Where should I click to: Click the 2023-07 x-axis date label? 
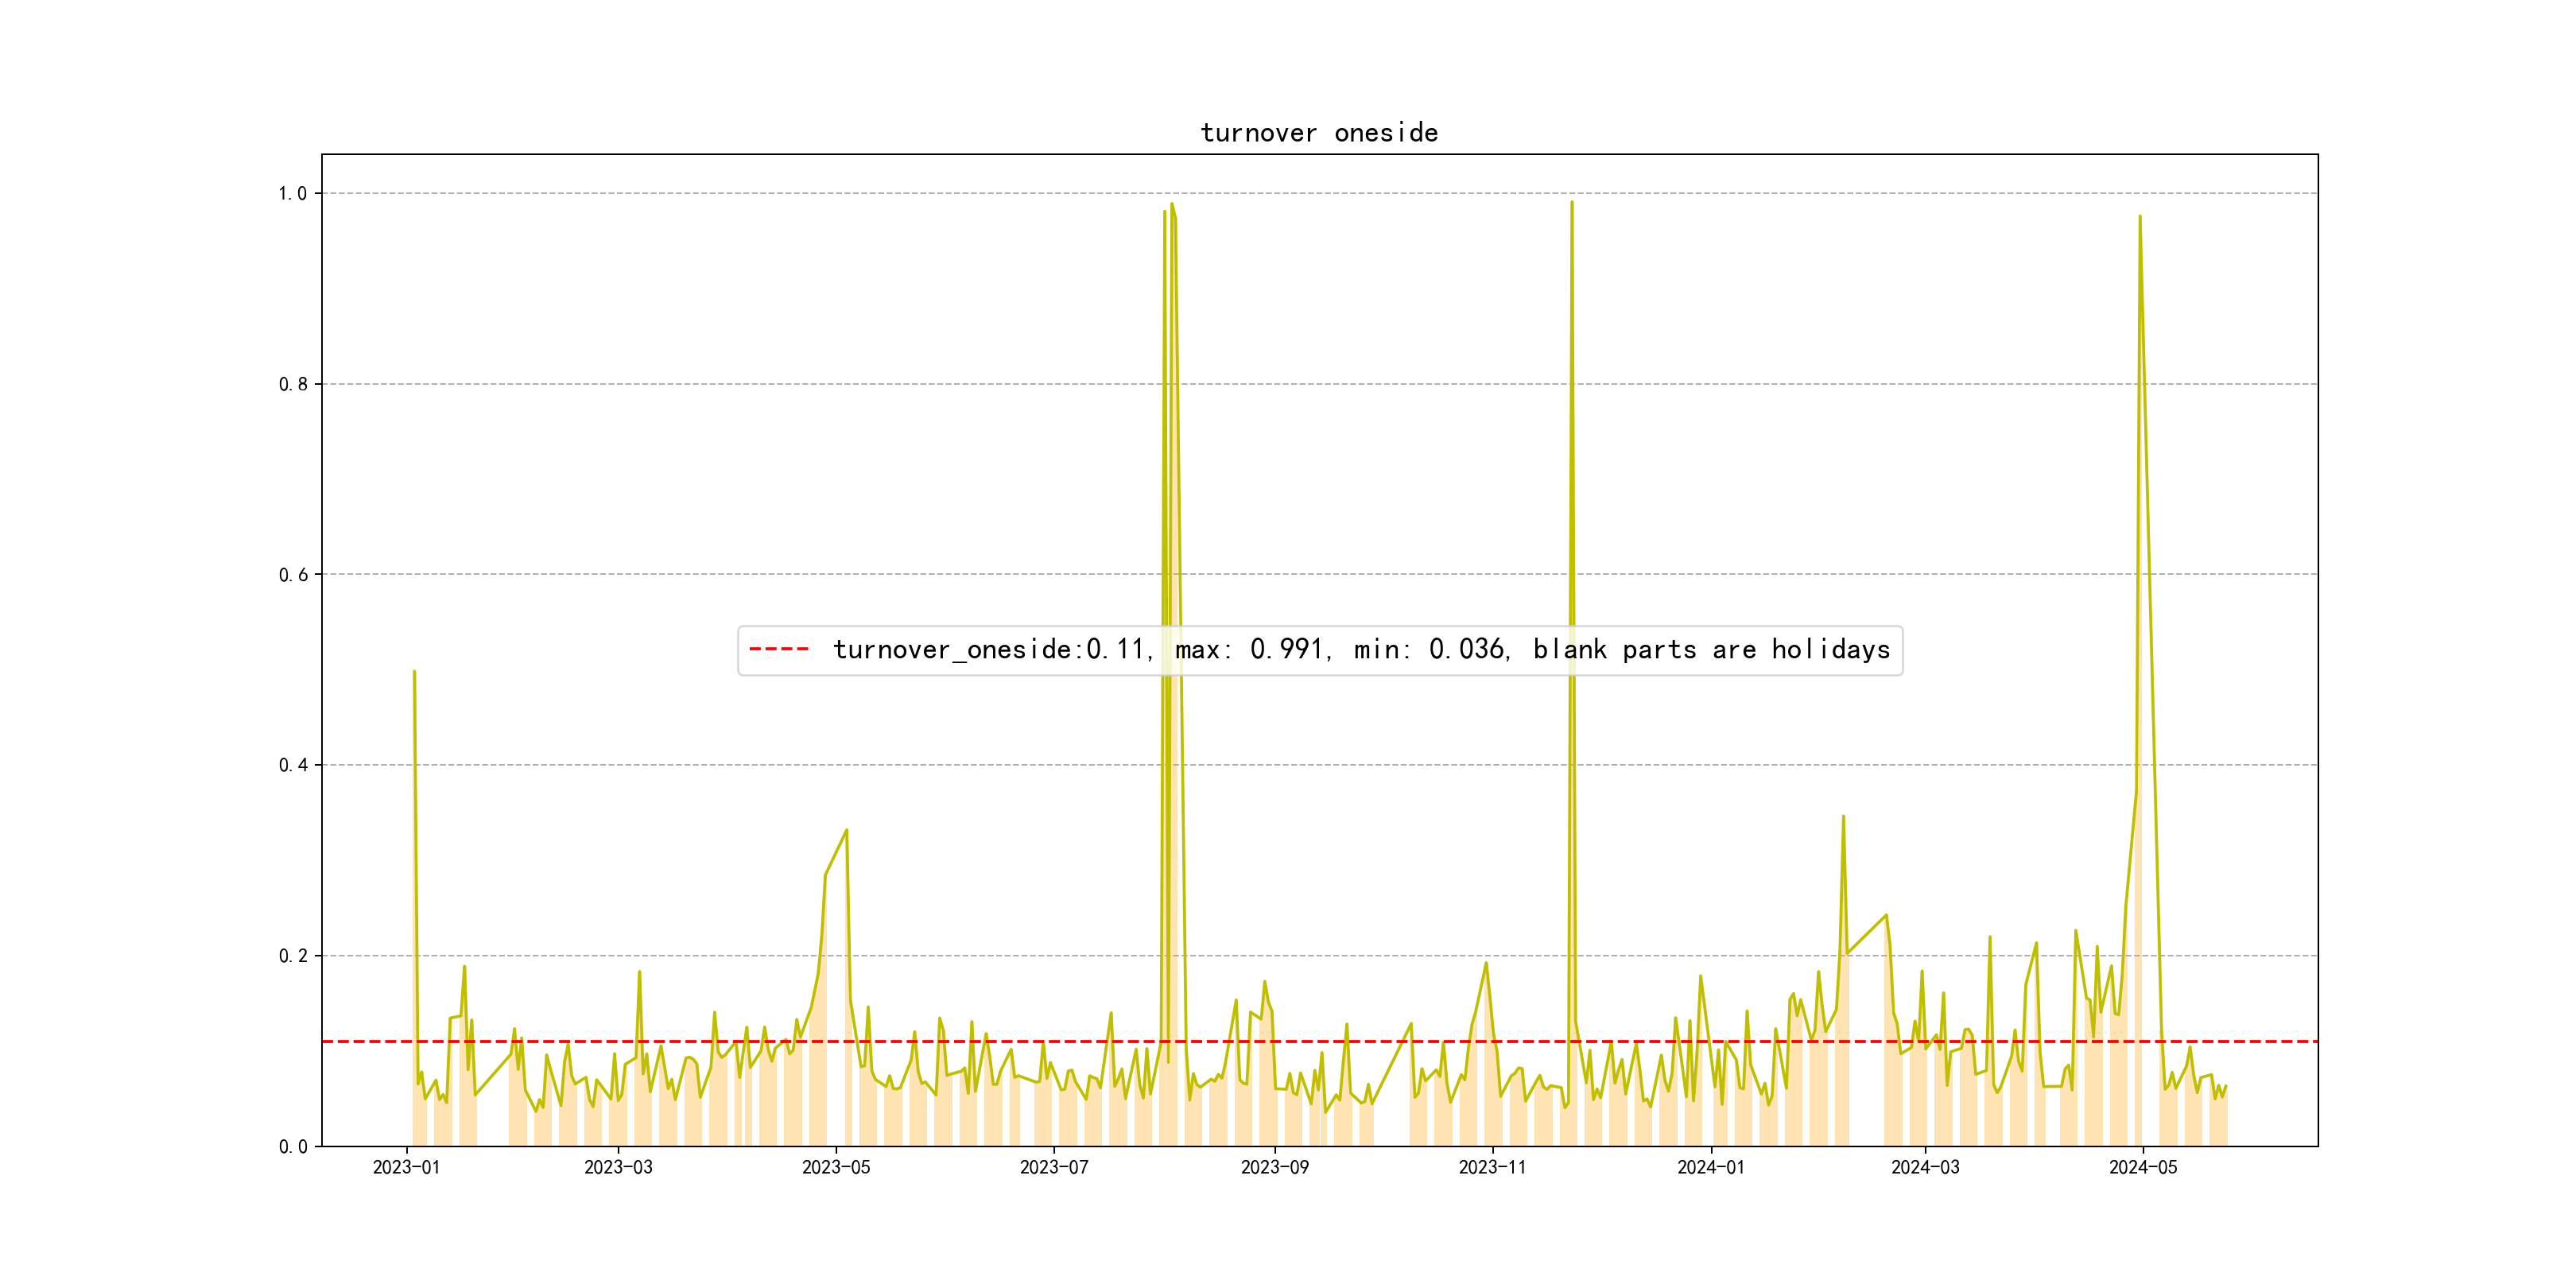[1054, 1167]
